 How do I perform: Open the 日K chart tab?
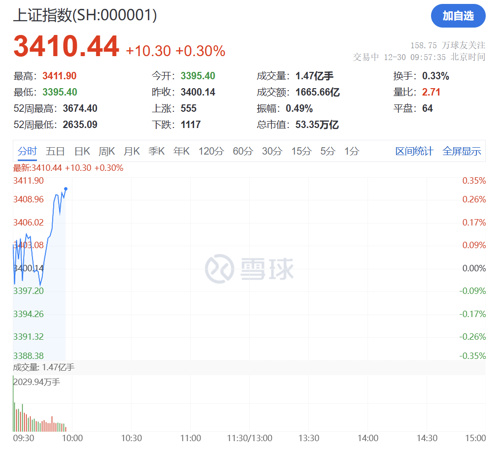[x=82, y=151]
